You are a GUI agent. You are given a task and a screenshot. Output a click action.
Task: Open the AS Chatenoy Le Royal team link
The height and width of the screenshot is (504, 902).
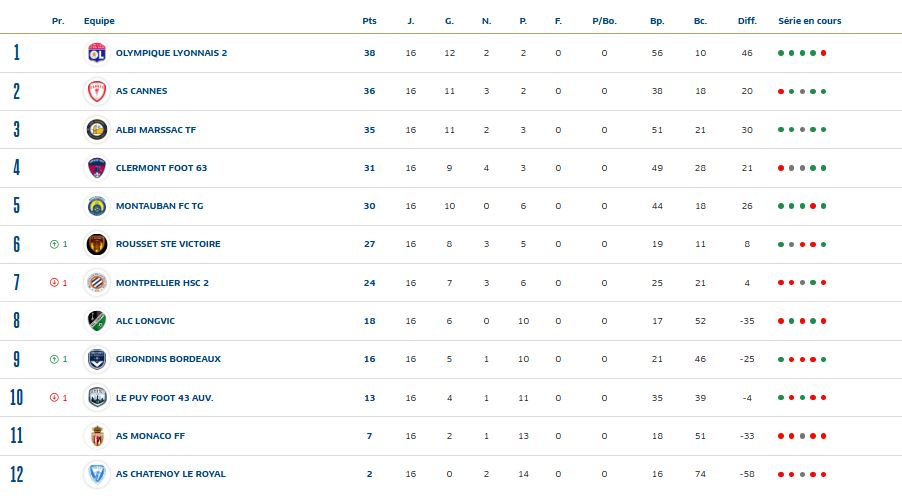tap(170, 474)
